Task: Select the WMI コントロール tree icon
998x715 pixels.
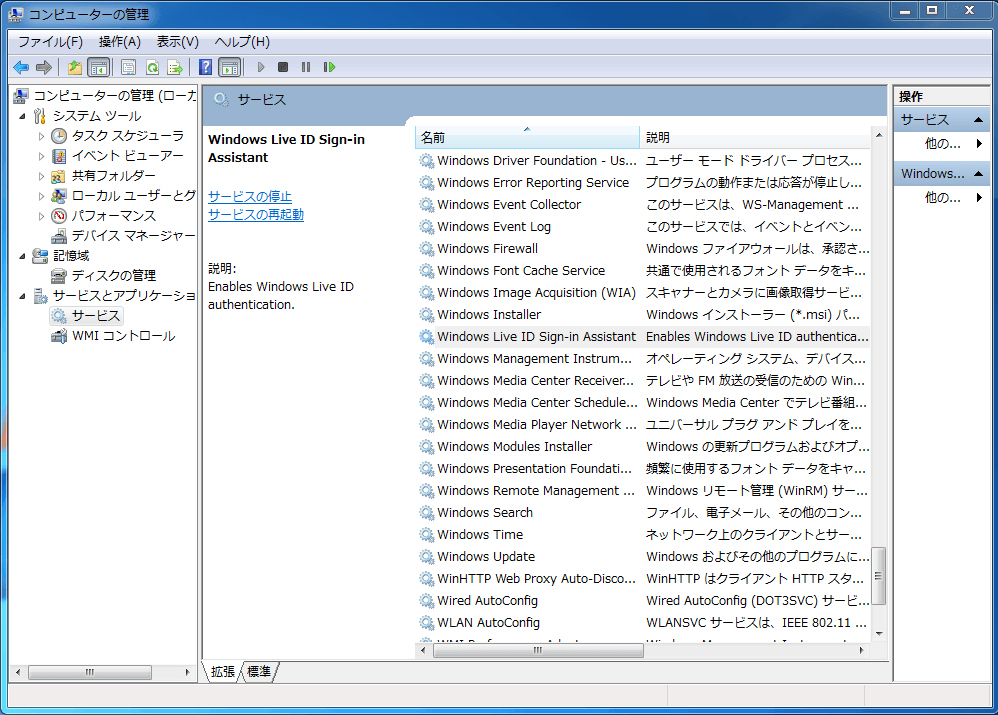Action: point(59,336)
